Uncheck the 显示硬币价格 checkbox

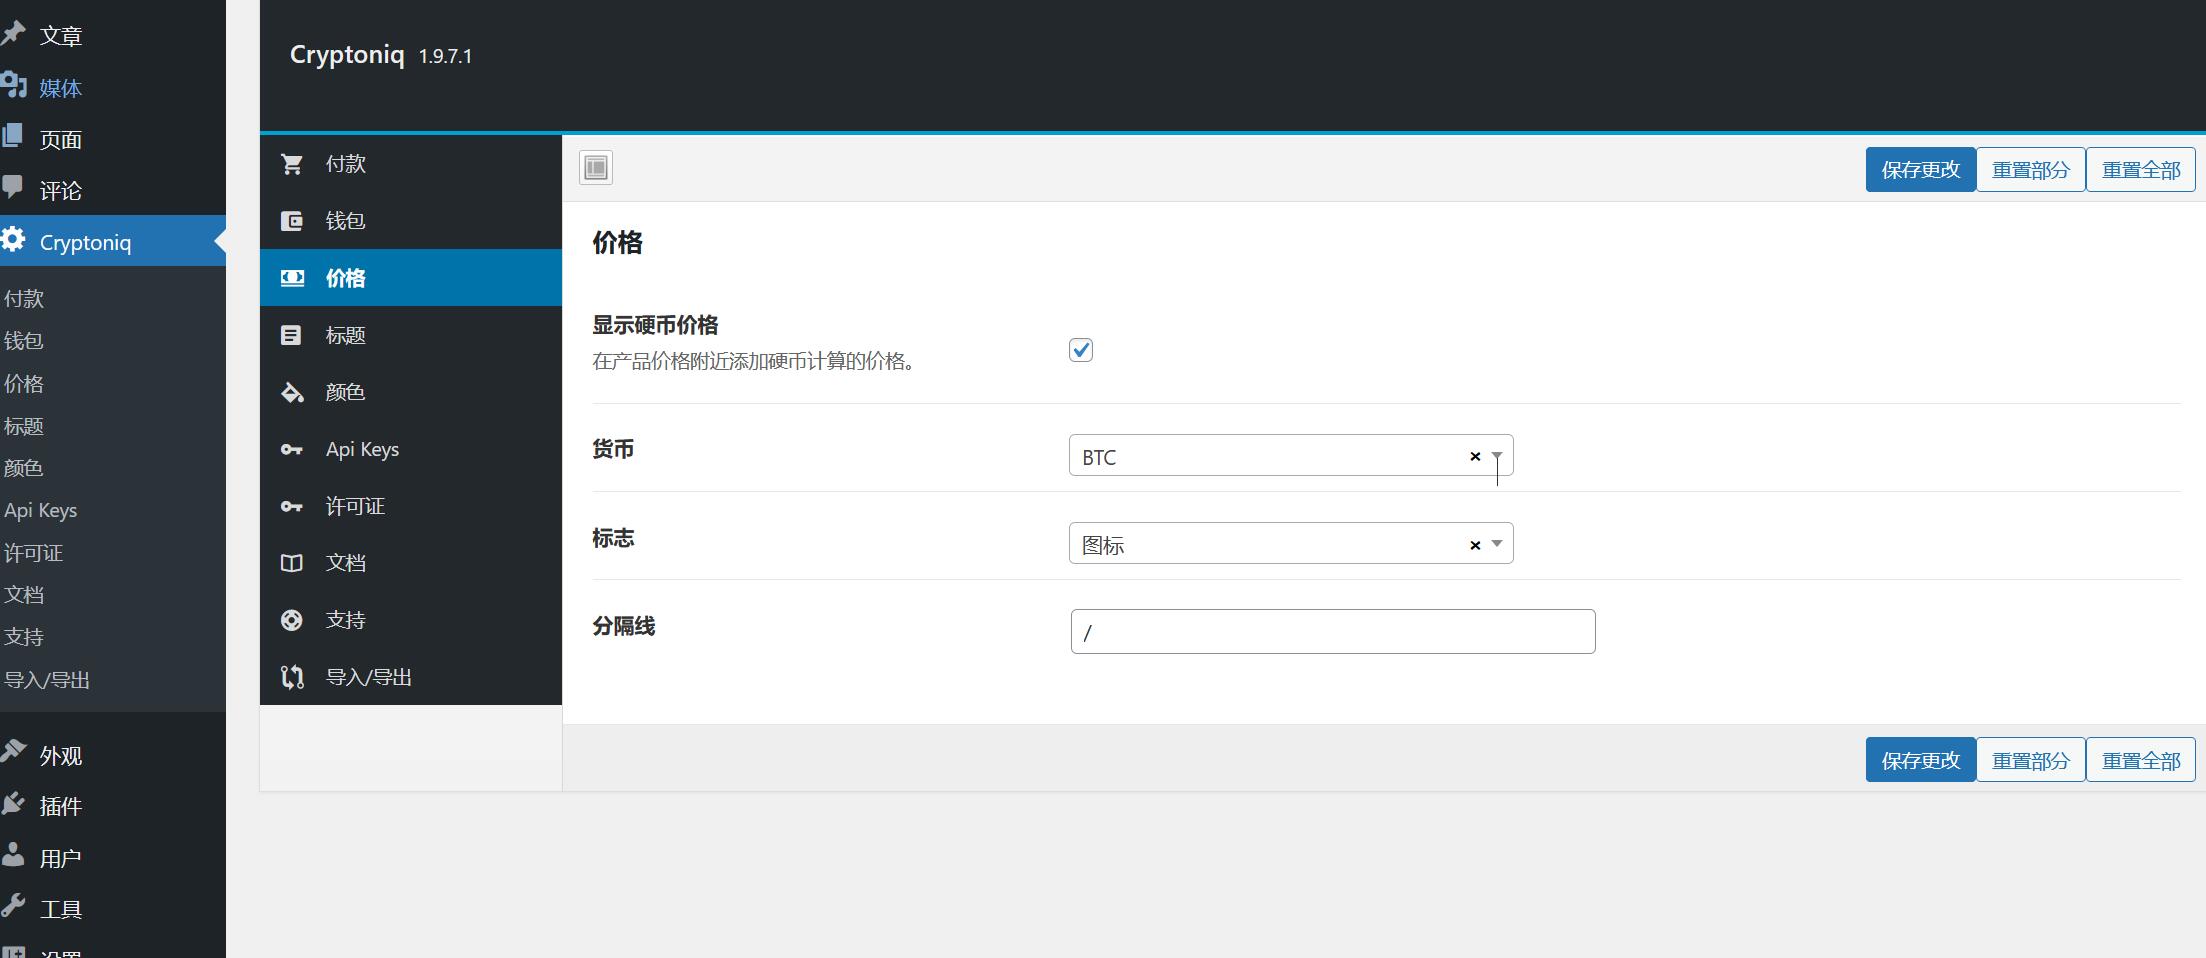point(1081,350)
